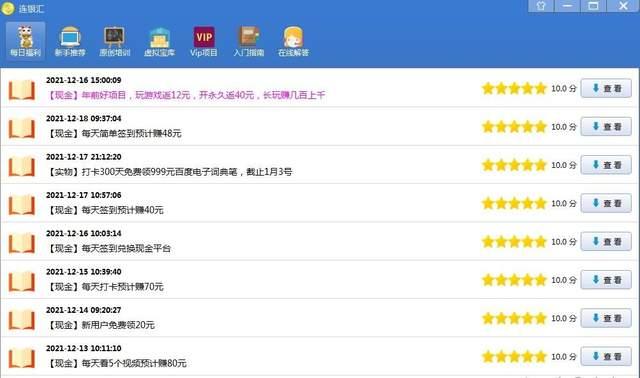Image resolution: width=640 pixels, height=378 pixels.
Task: View the 玩游戏送12元 project with 查看
Action: [x=606, y=88]
